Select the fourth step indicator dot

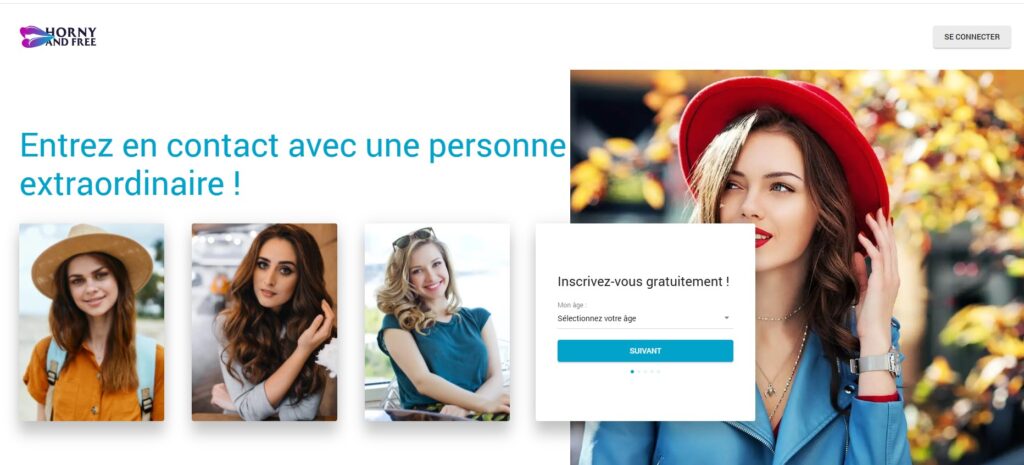652,372
